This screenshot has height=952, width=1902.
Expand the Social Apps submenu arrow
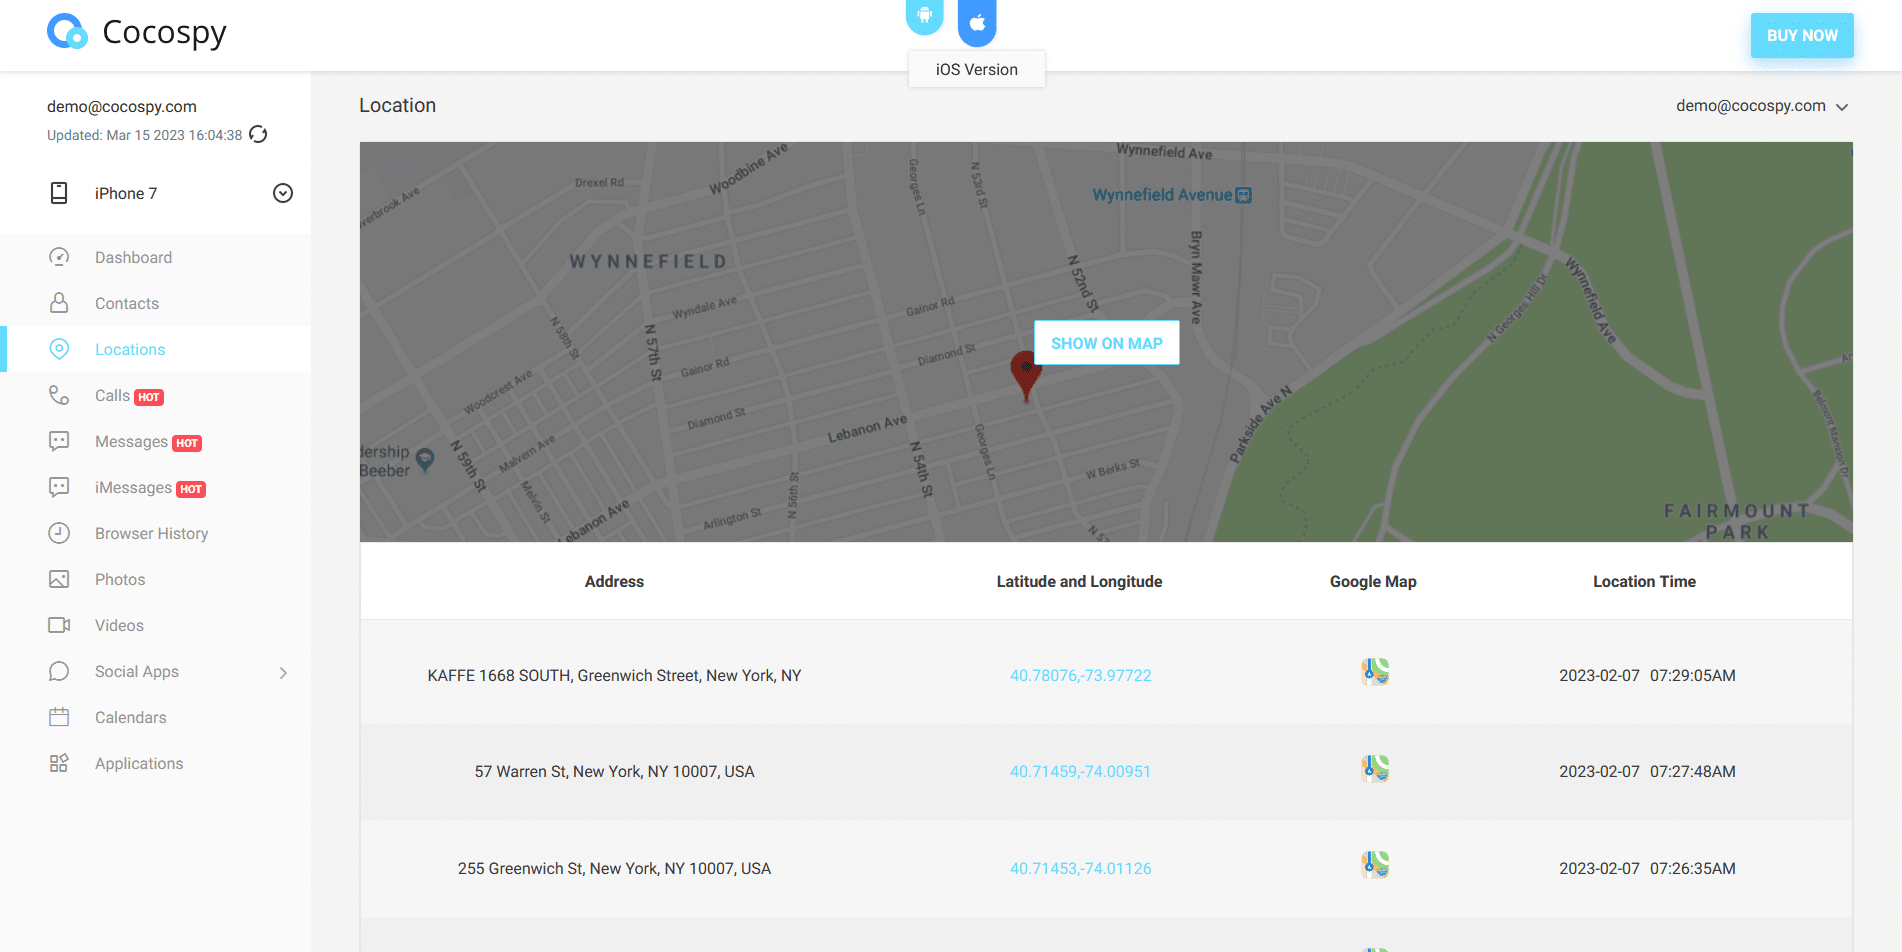283,673
